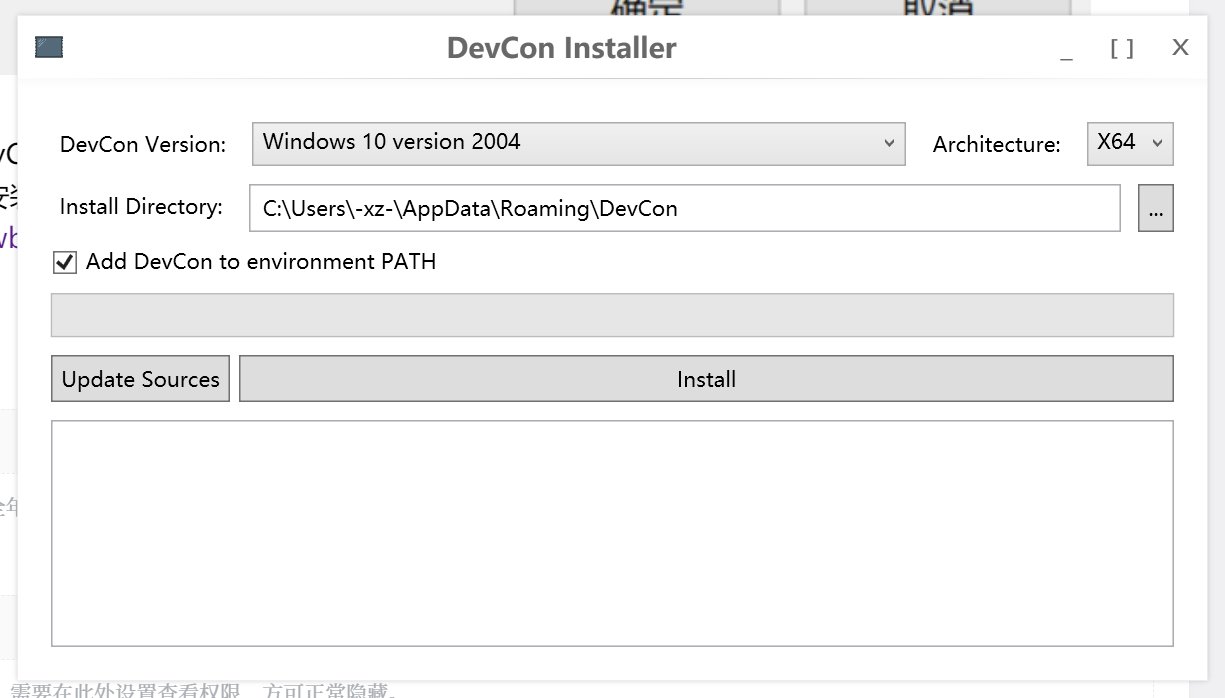Image resolution: width=1225 pixels, height=698 pixels.
Task: Click the installation progress bar
Action: click(x=611, y=315)
